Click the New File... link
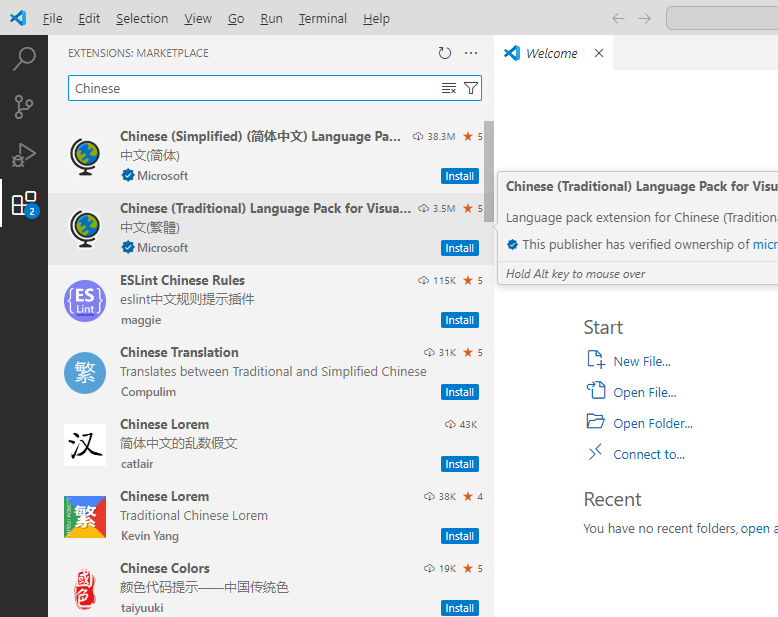The width and height of the screenshot is (778, 617). click(642, 362)
